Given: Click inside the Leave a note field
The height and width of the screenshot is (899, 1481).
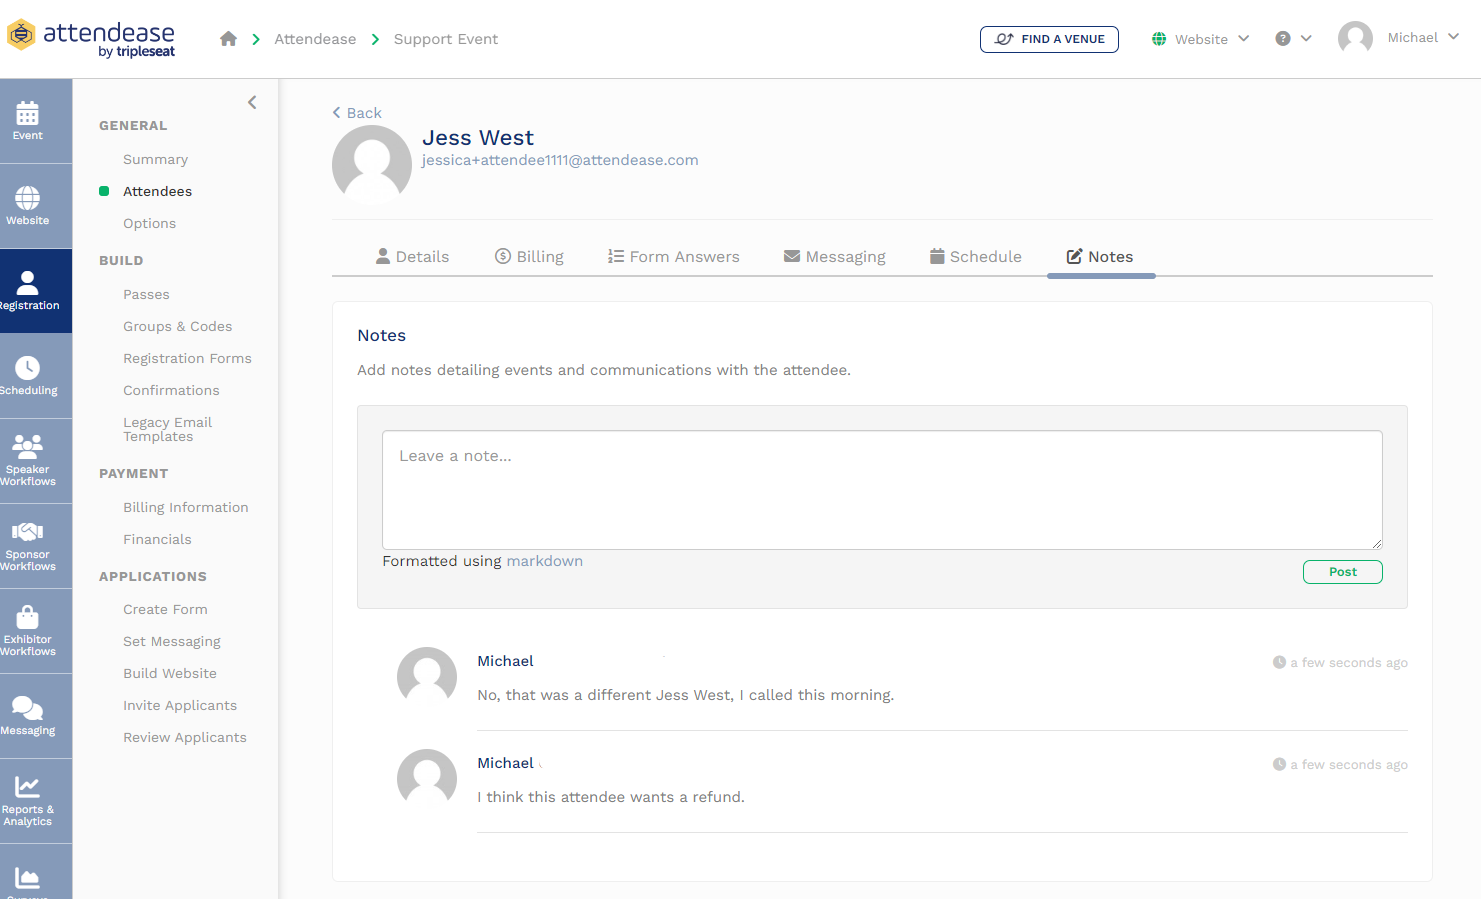Looking at the screenshot, I should [882, 490].
